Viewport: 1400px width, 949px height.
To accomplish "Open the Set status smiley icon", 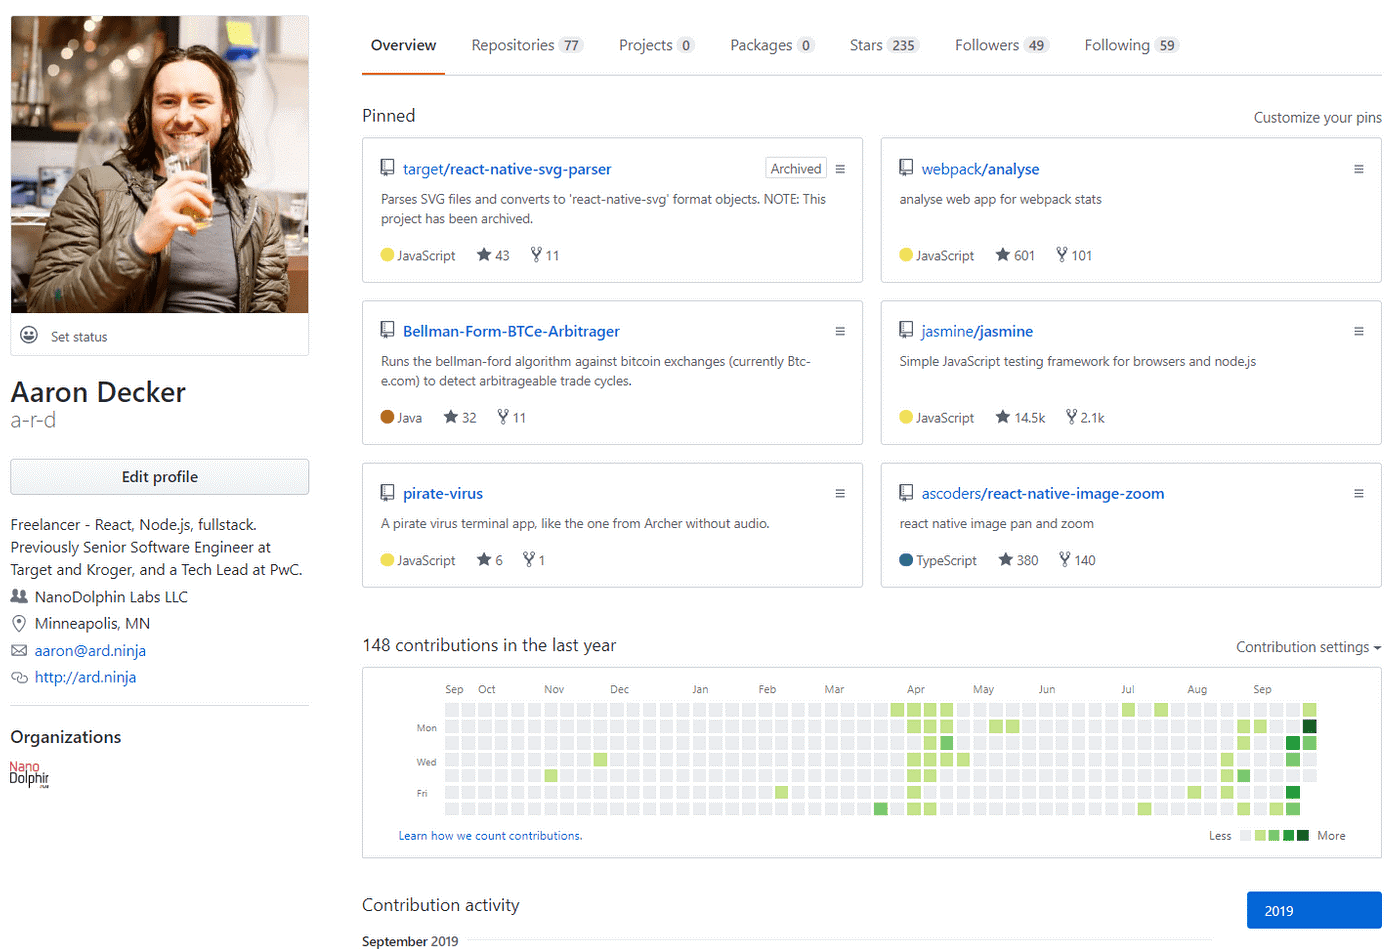I will pyautogui.click(x=29, y=336).
